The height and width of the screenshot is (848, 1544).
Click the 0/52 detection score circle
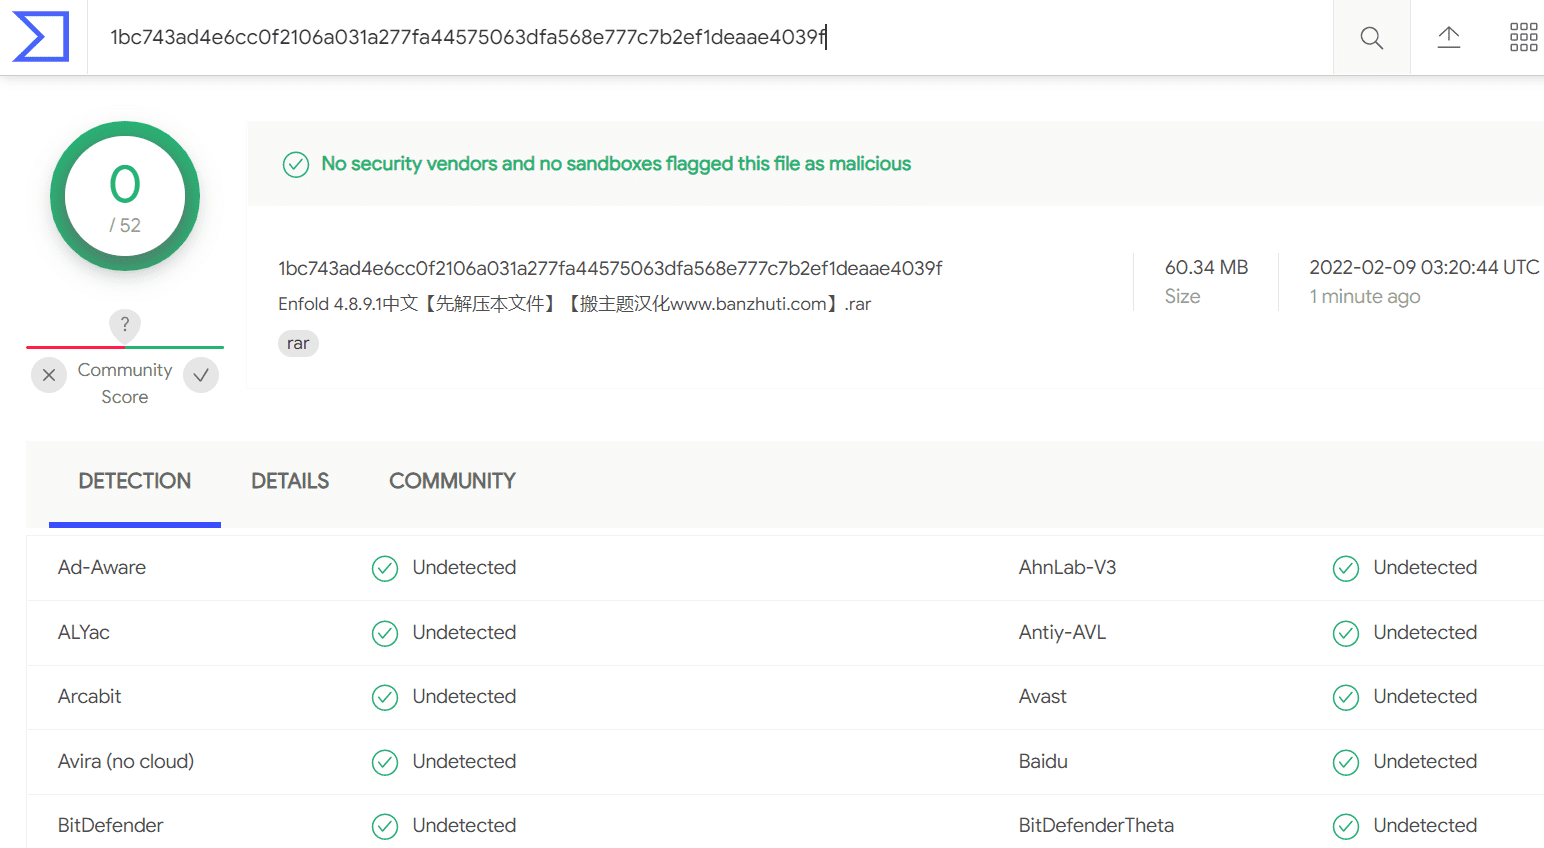(125, 196)
